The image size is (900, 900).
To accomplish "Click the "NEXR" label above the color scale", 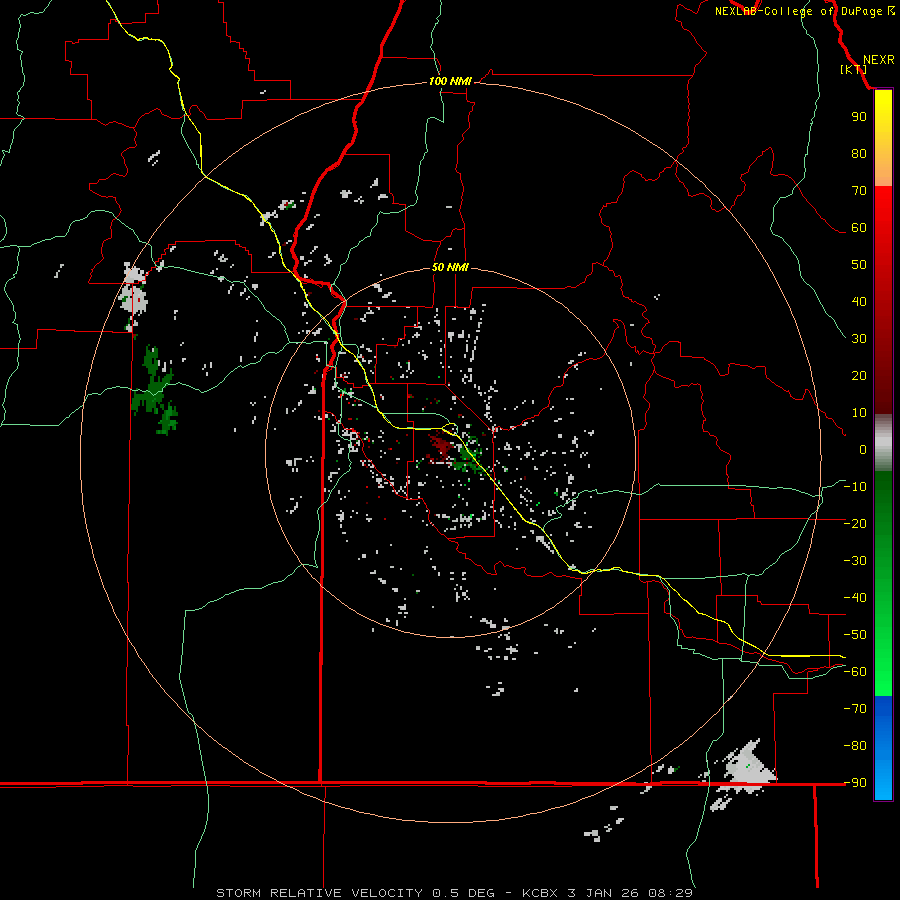I will (x=878, y=60).
